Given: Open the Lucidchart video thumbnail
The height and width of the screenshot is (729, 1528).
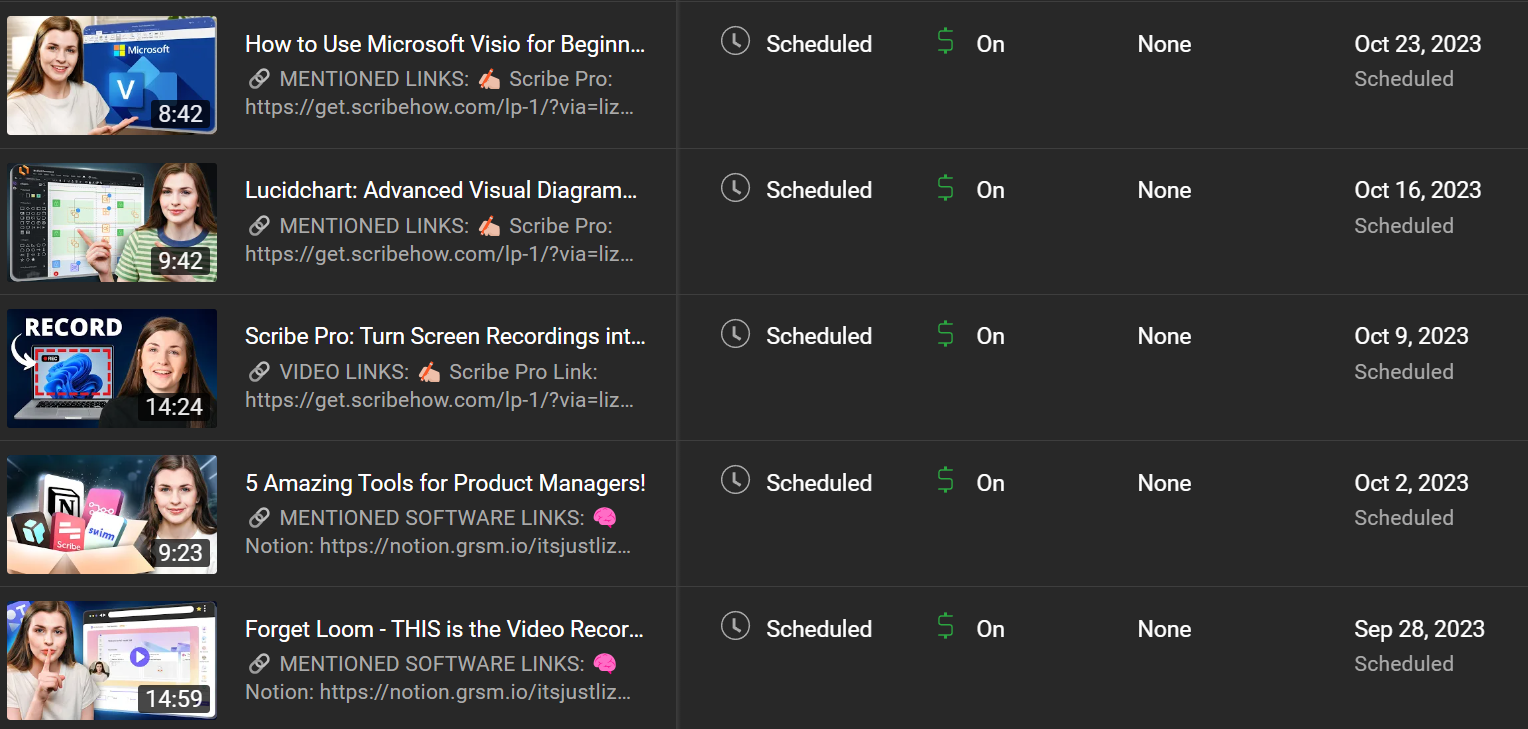Looking at the screenshot, I should click(112, 222).
